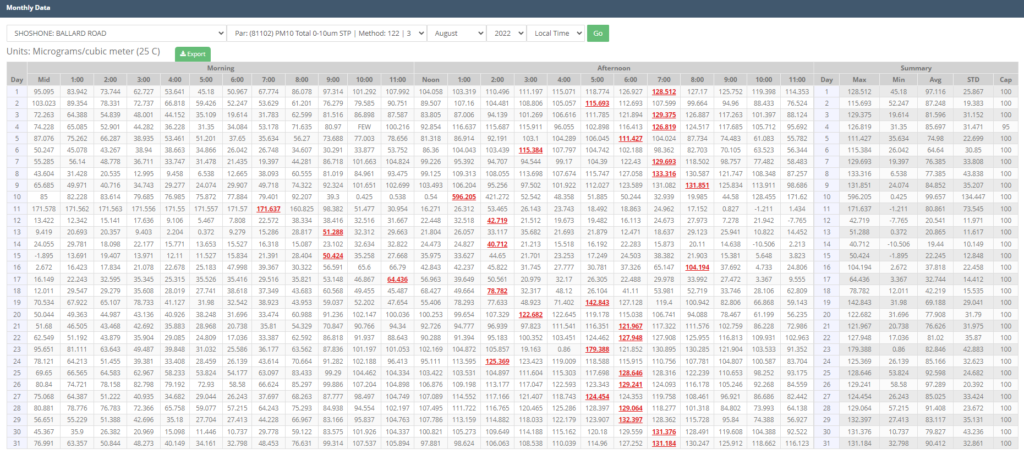Click the Monthly Data panel title
Viewport: 1024px width, 454px height.
[x=29, y=8]
